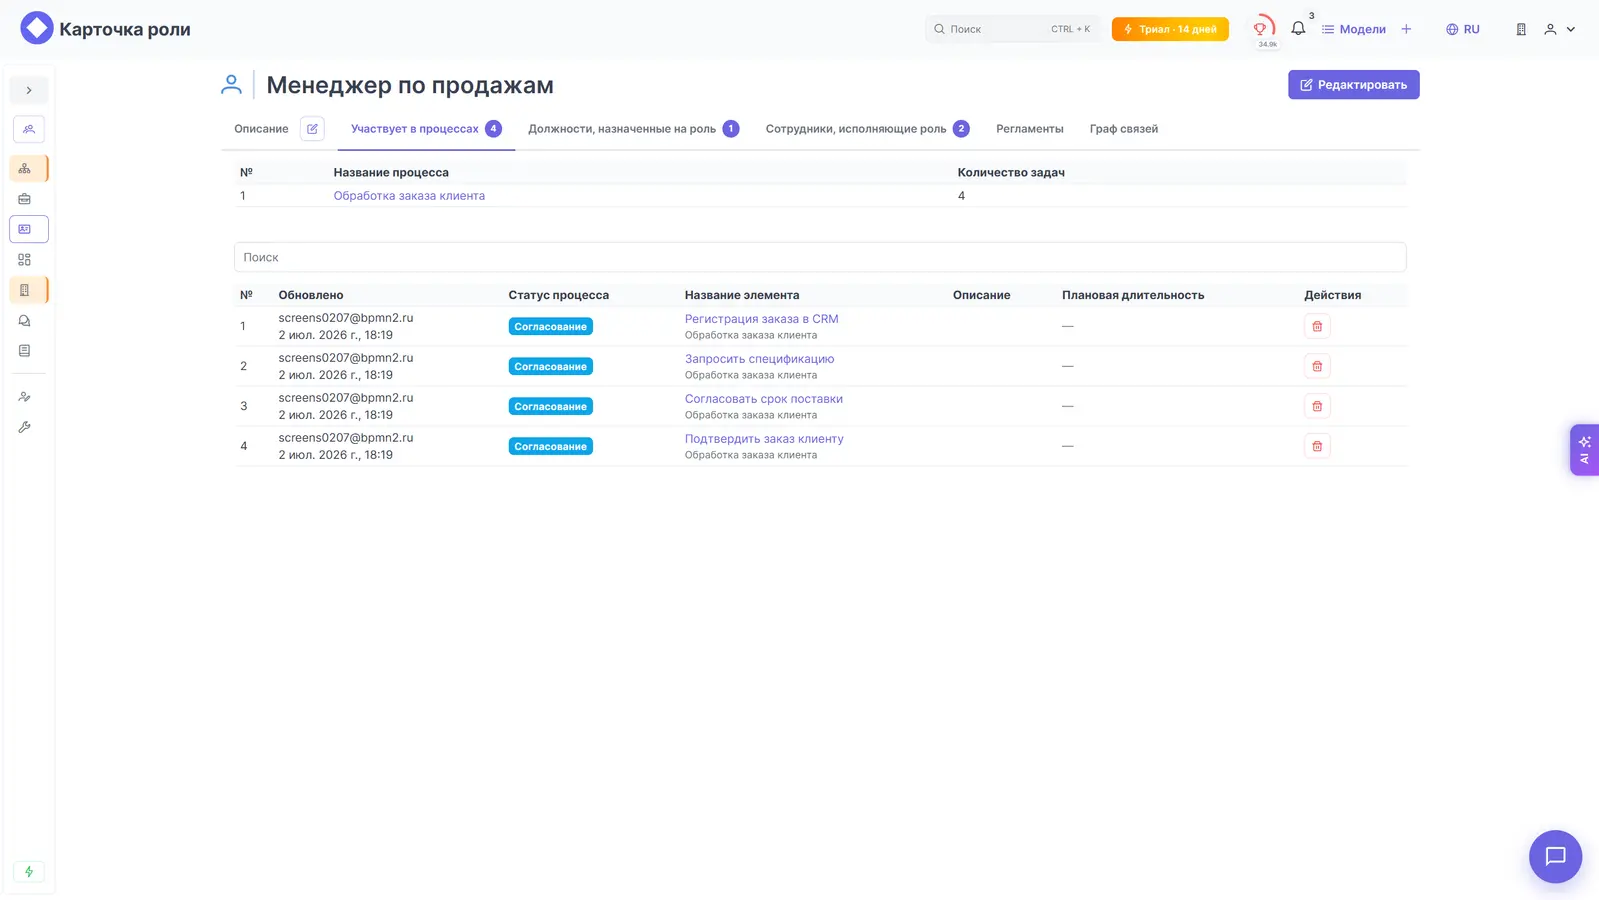This screenshot has height=900, width=1599.
Task: Open the notifications bell
Action: (x=1298, y=29)
